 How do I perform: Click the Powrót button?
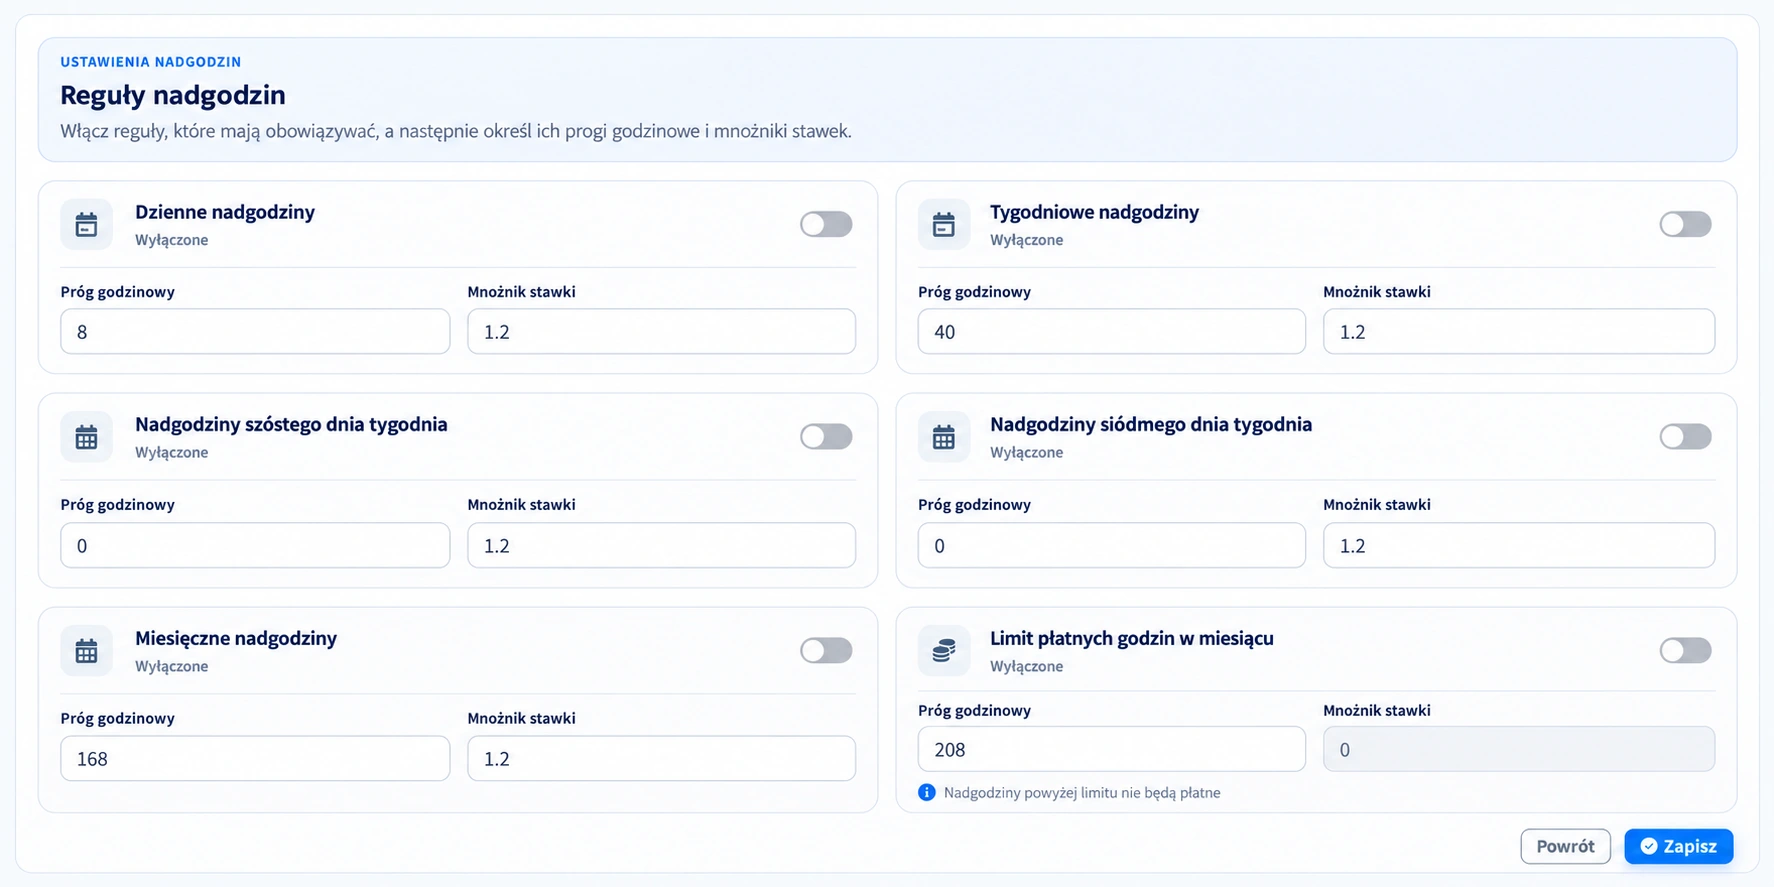click(x=1565, y=846)
